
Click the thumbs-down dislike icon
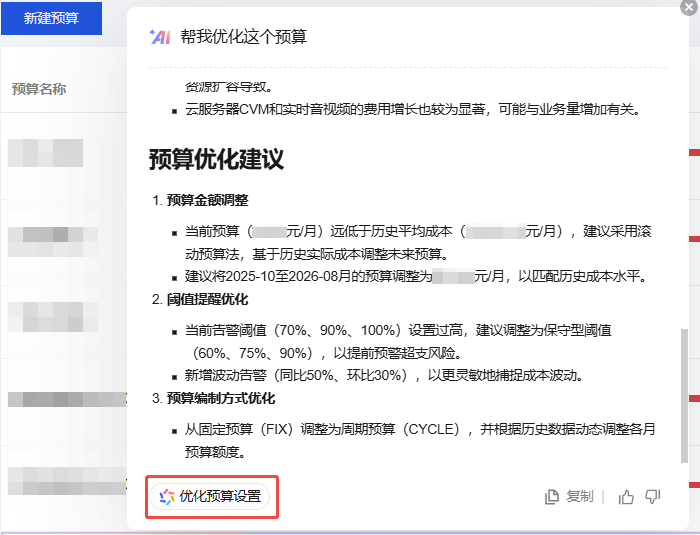[x=653, y=497]
